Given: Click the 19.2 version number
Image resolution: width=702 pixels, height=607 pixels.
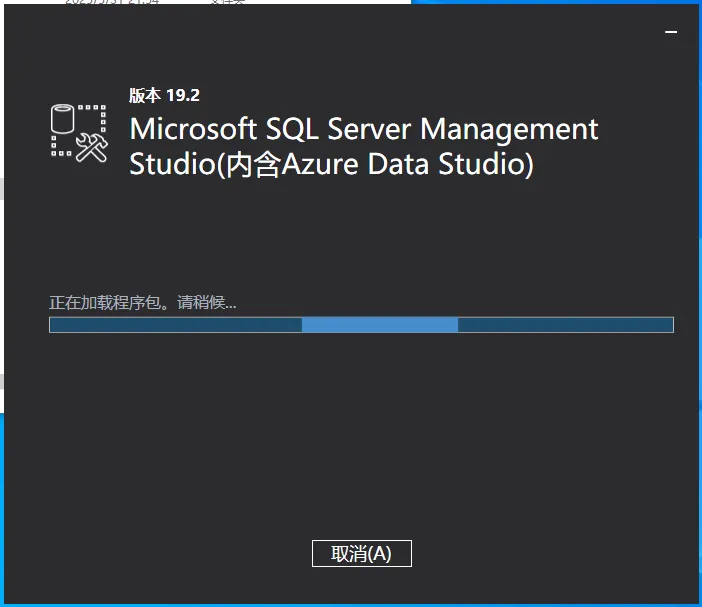Looking at the screenshot, I should [182, 96].
